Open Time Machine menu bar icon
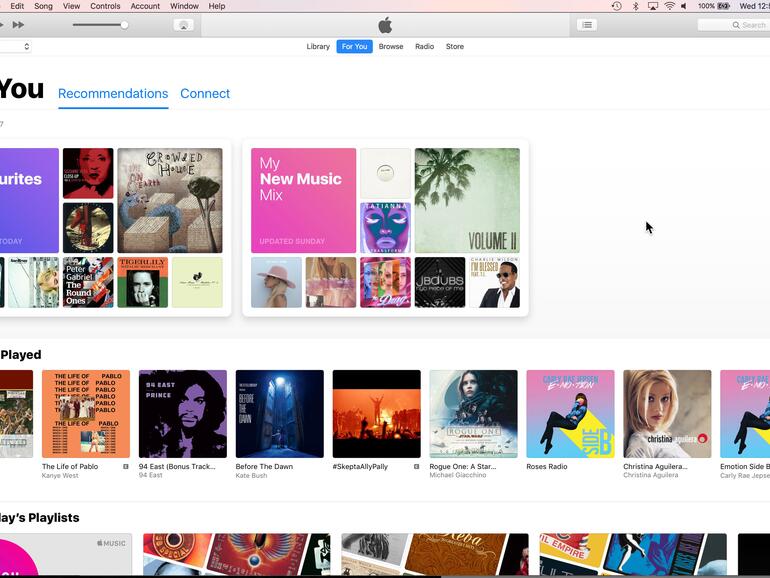 (x=616, y=6)
